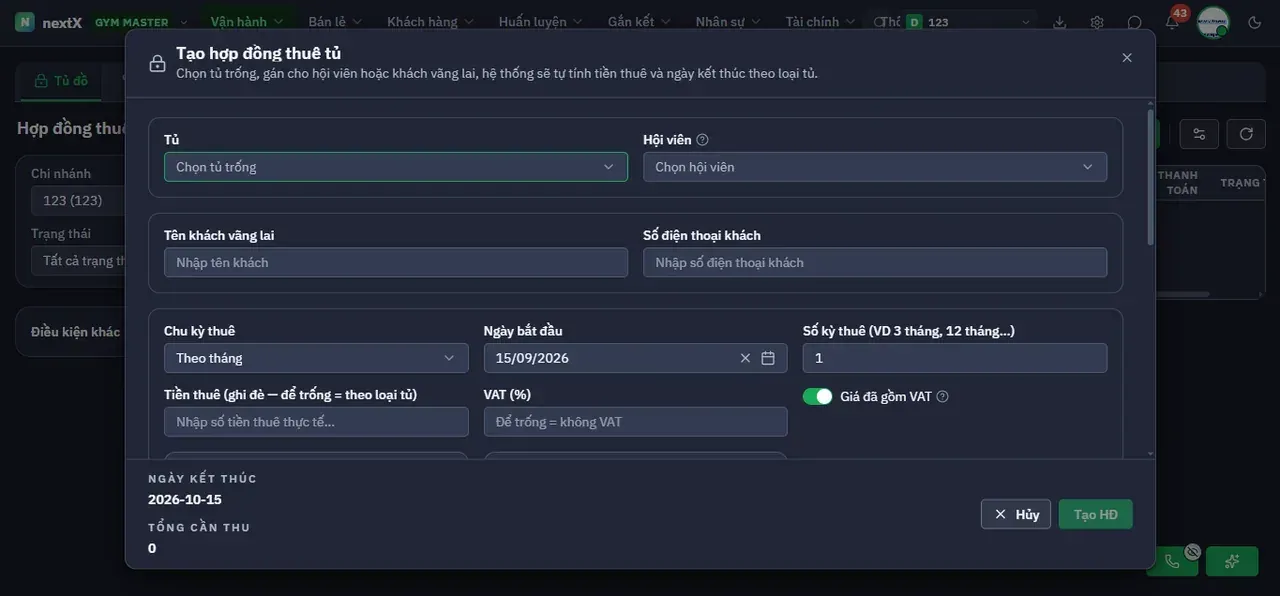Expand the GYM MASTER app switcher
Image resolution: width=1280 pixels, height=596 pixels.
[141, 22]
